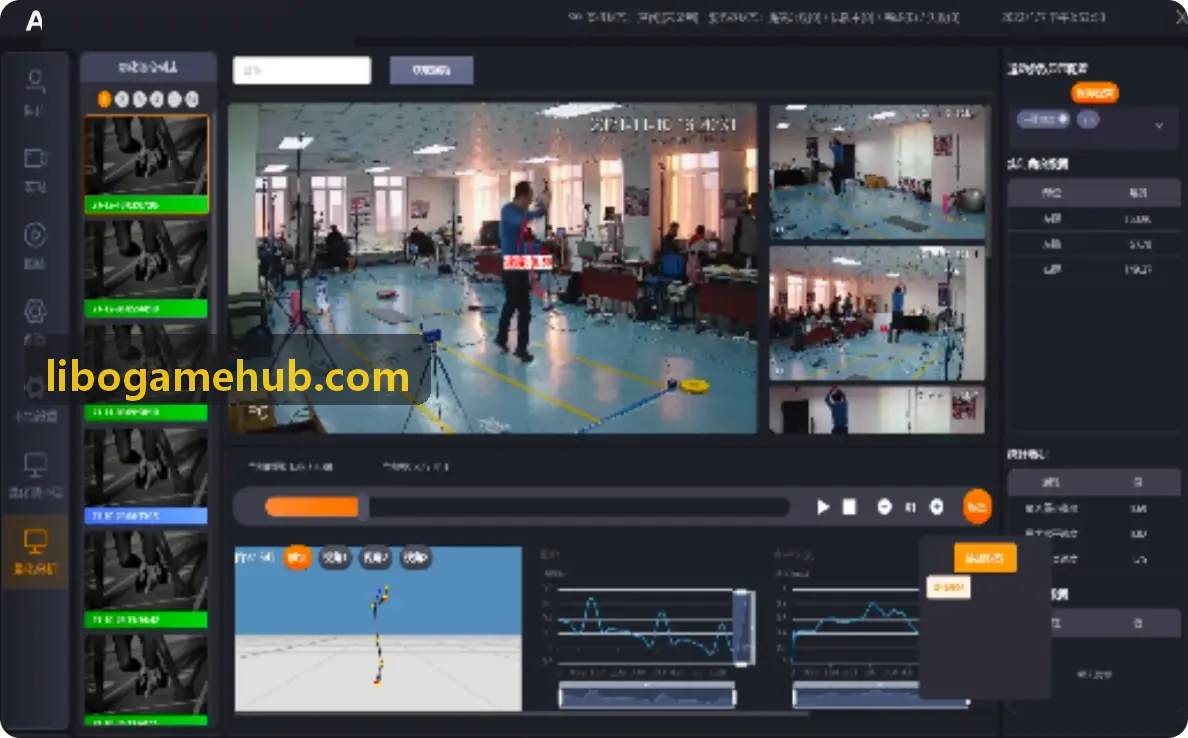Click the white A logo in the title bar

pyautogui.click(x=34, y=21)
